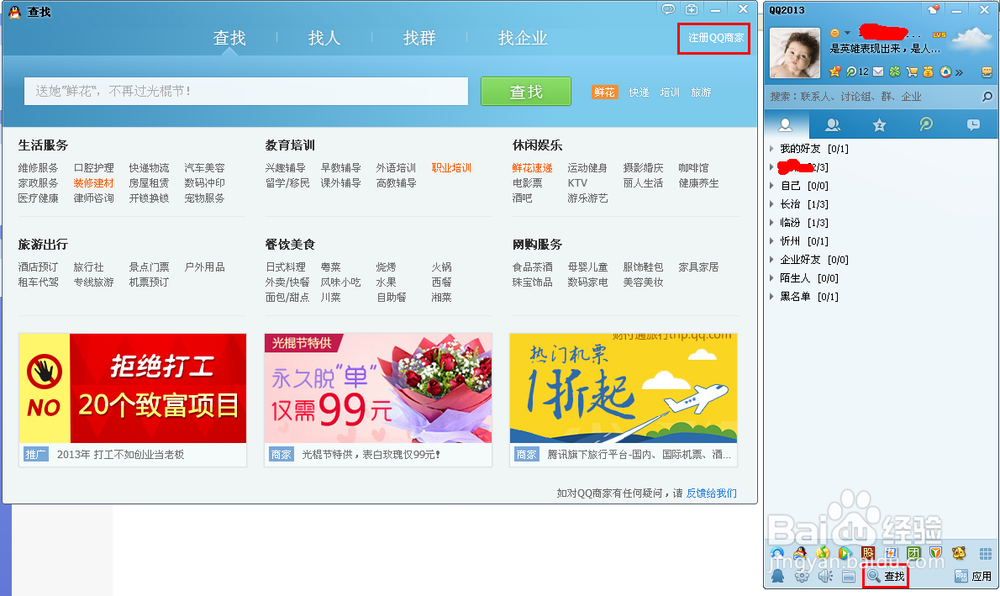Open QQ Zone star icon in profile bar
This screenshot has height=596, width=1000.
click(x=835, y=71)
